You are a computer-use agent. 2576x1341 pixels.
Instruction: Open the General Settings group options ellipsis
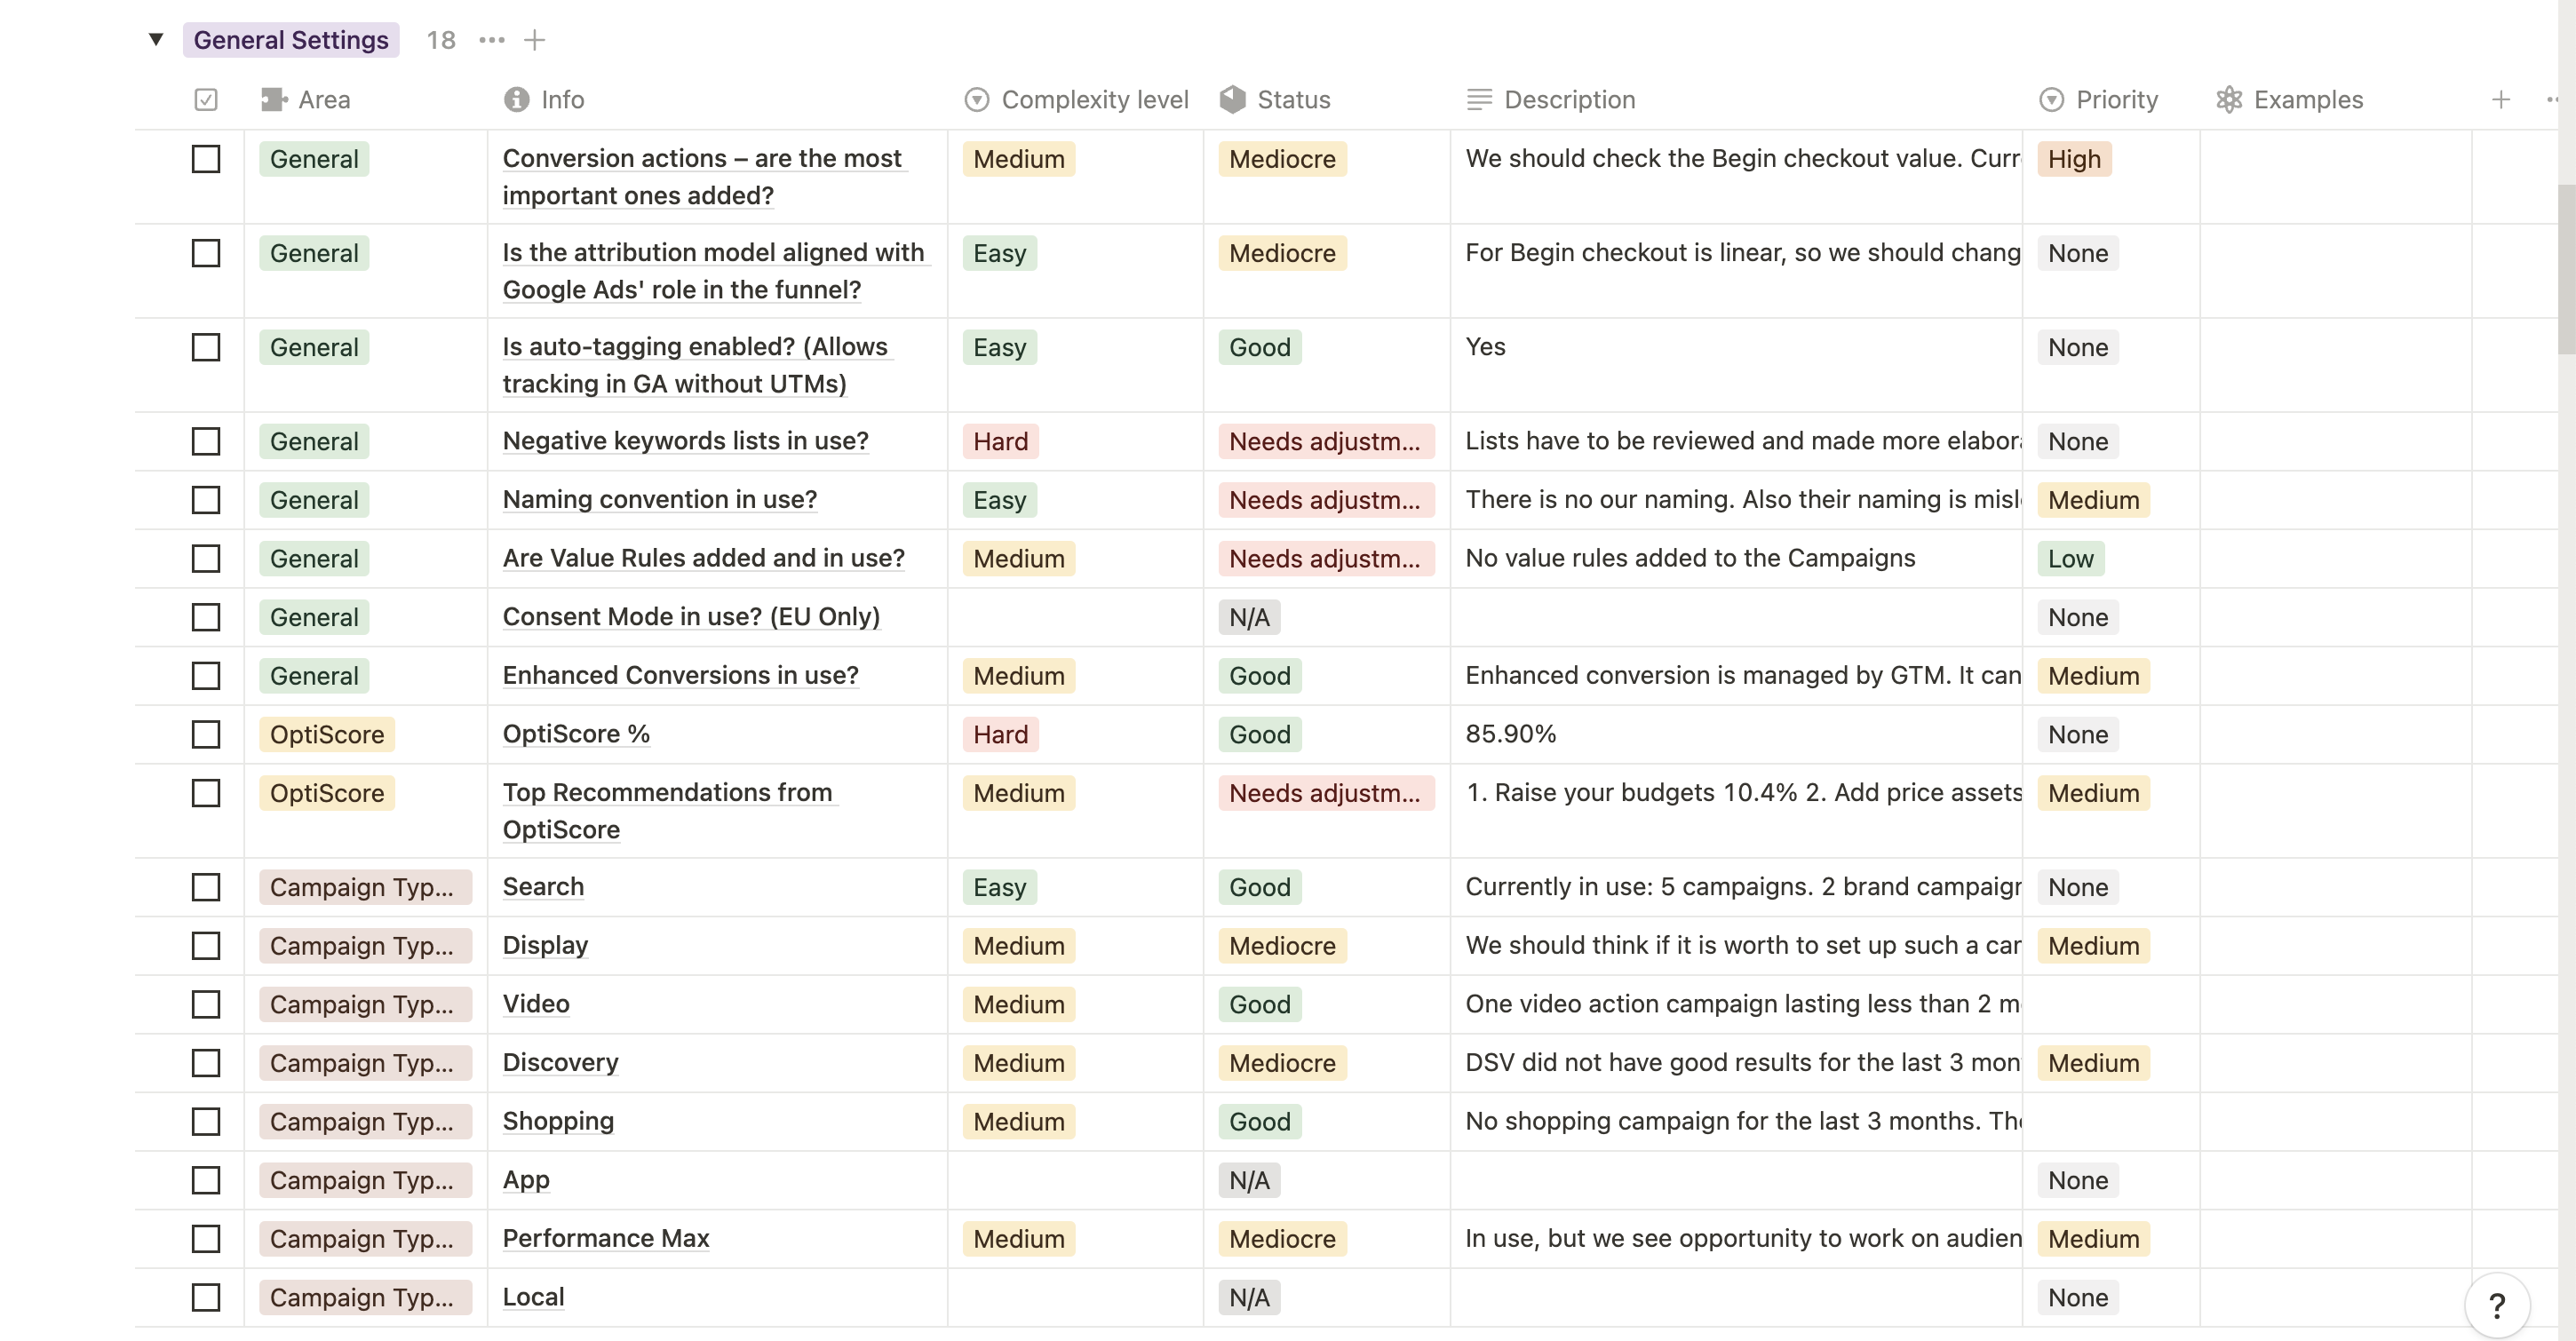491,40
